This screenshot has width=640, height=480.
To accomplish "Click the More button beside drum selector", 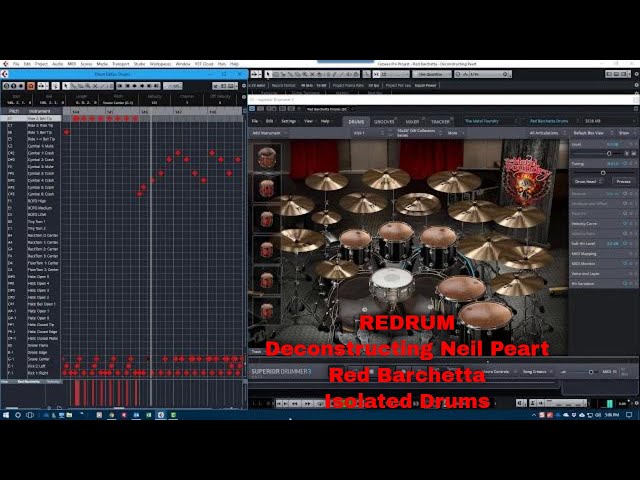I will (x=455, y=133).
